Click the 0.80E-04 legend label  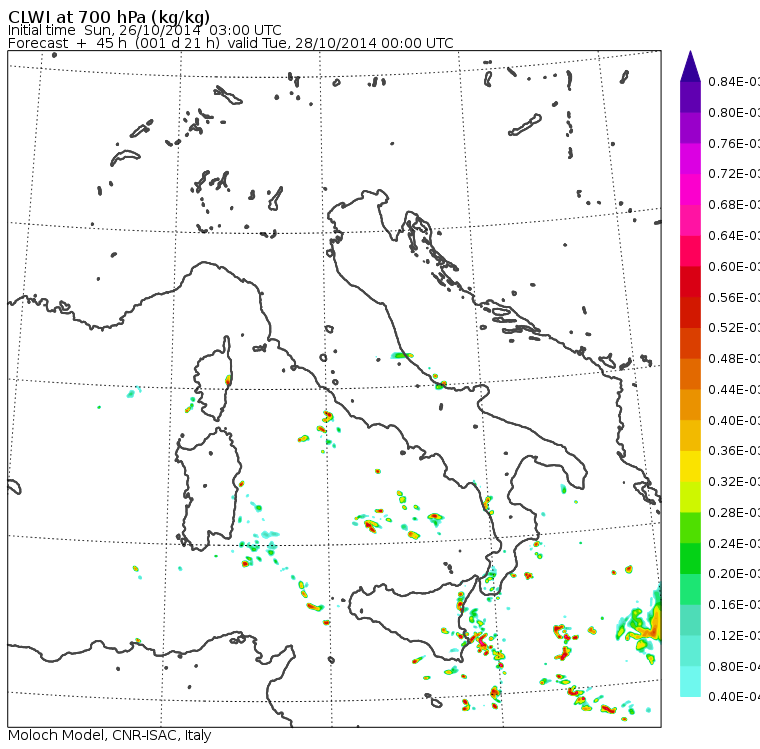pyautogui.click(x=734, y=667)
